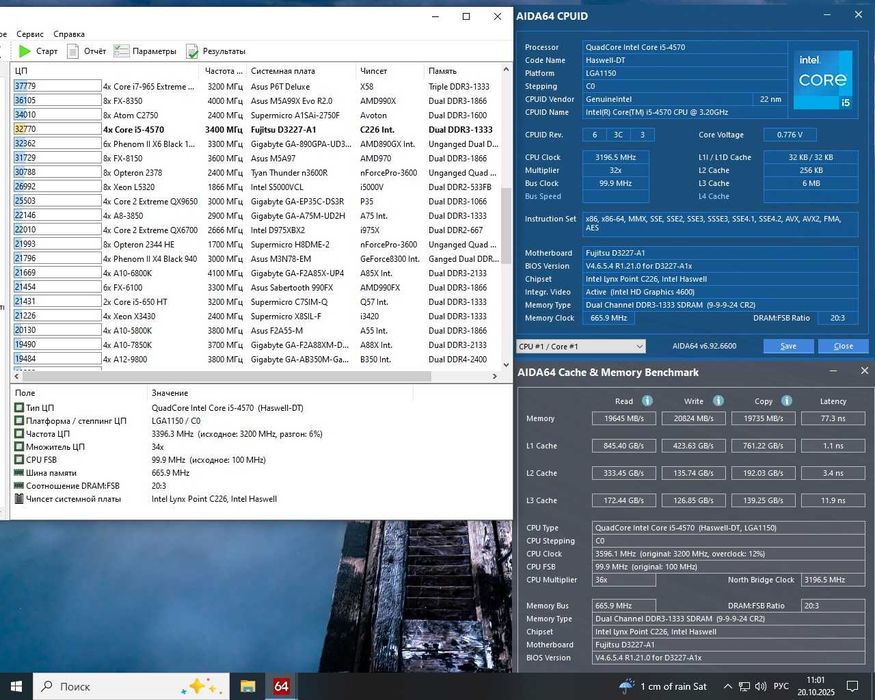Open the volume tray icon
875x700 pixels.
pyautogui.click(x=760, y=687)
